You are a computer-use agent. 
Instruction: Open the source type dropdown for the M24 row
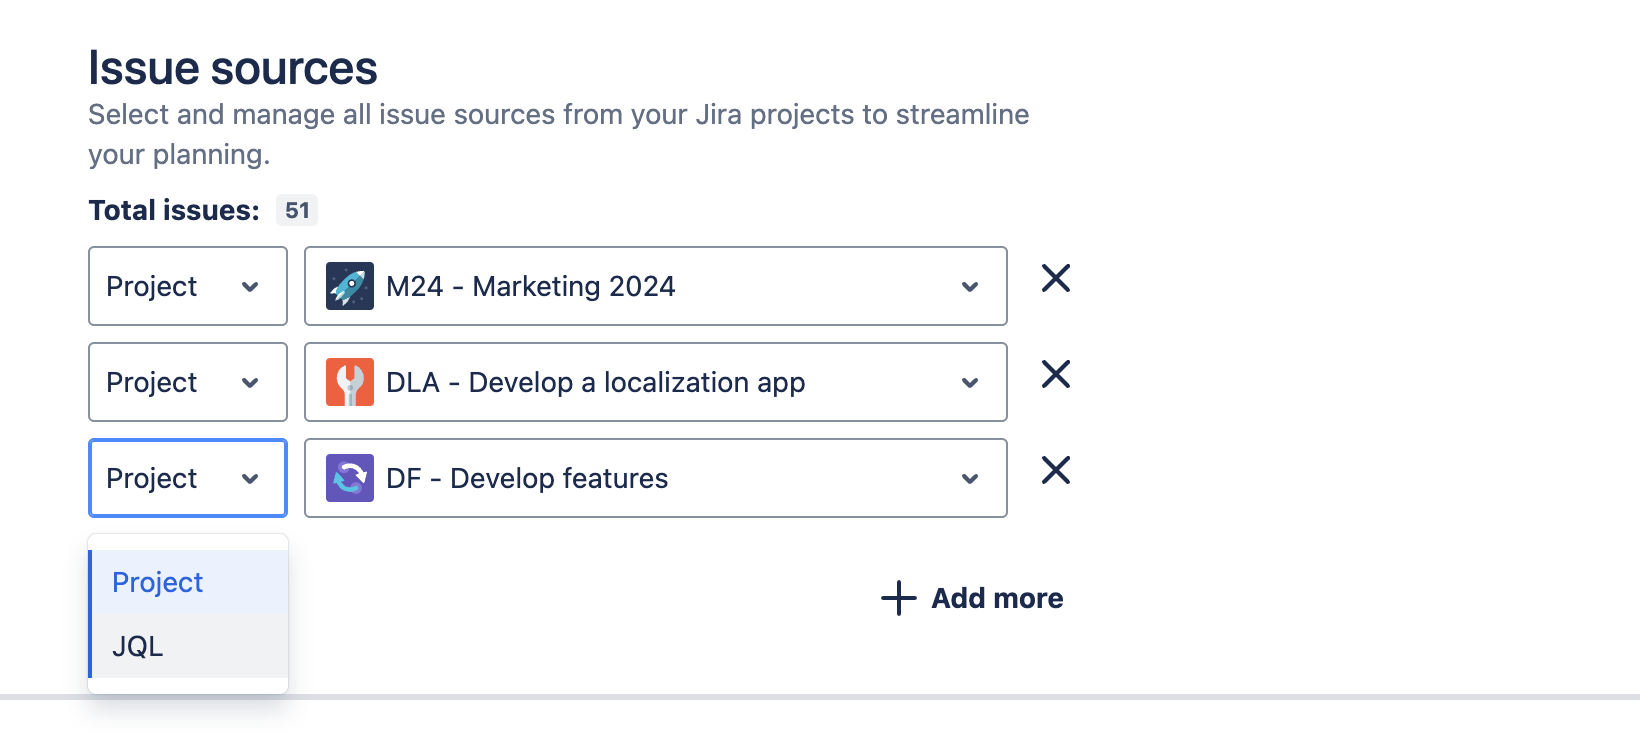[x=188, y=286]
